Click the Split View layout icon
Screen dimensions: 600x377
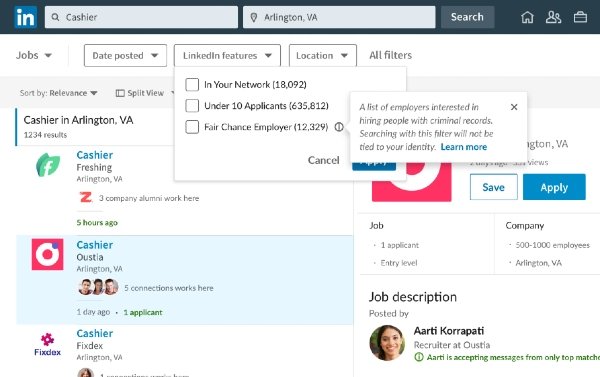pos(120,93)
